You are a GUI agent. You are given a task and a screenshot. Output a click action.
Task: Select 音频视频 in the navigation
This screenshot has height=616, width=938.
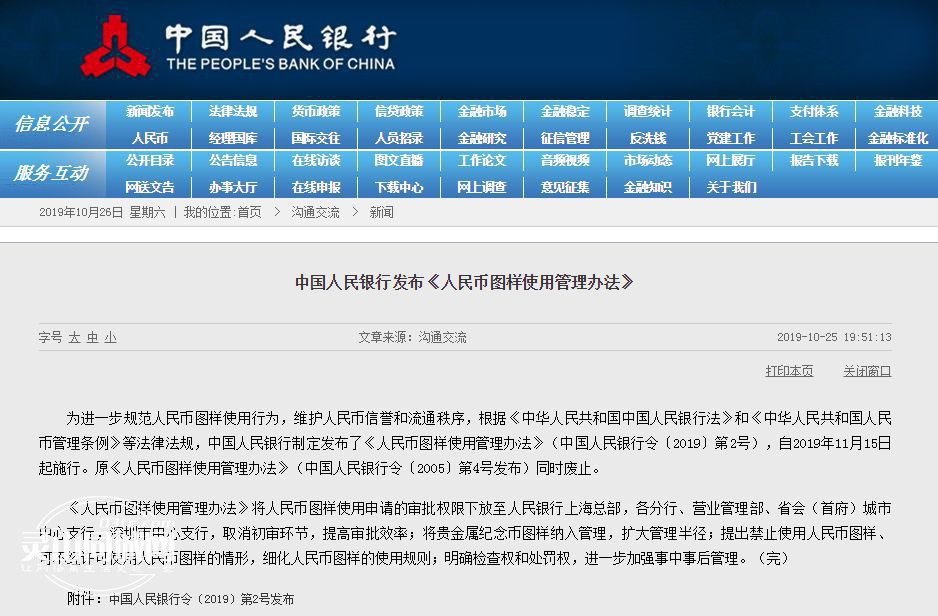[565, 160]
